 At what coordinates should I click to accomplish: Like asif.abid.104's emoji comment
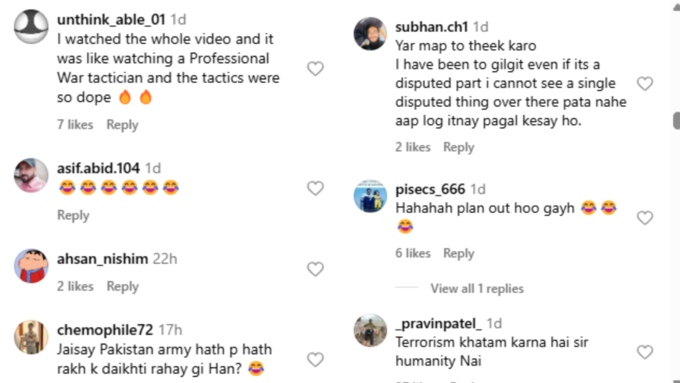[315, 188]
